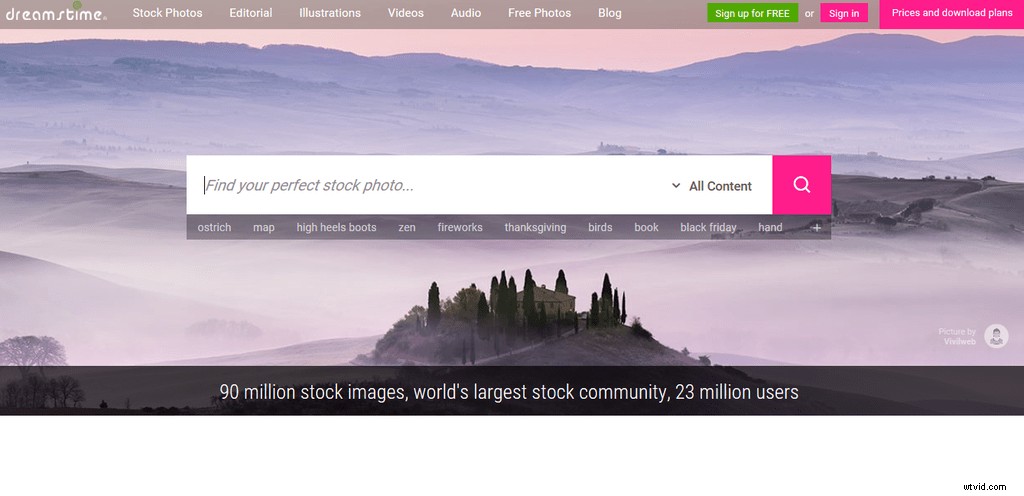This screenshot has width=1024, height=496.
Task: Select thanksgiving keyword suggestion
Action: [535, 227]
